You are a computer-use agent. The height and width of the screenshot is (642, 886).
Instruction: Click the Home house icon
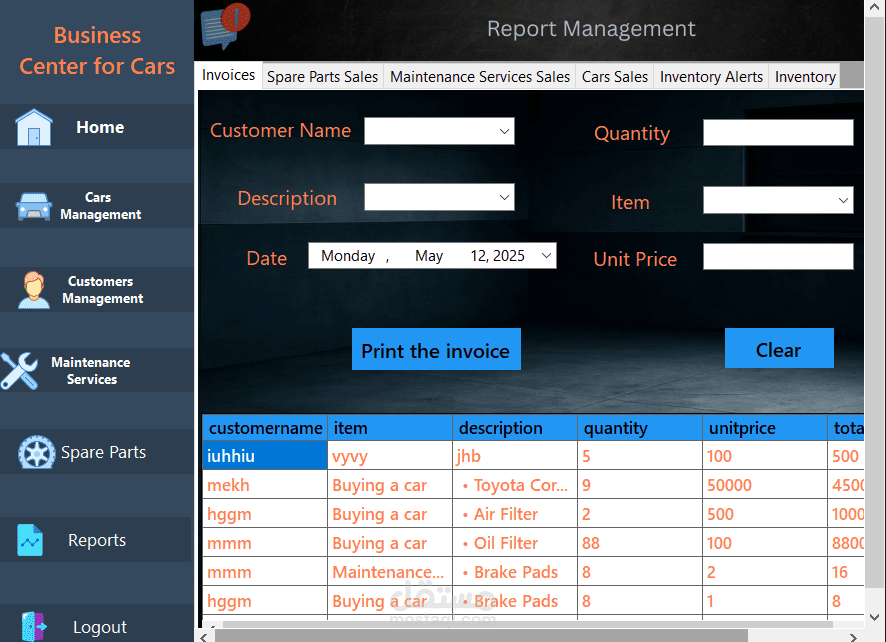[x=34, y=128]
